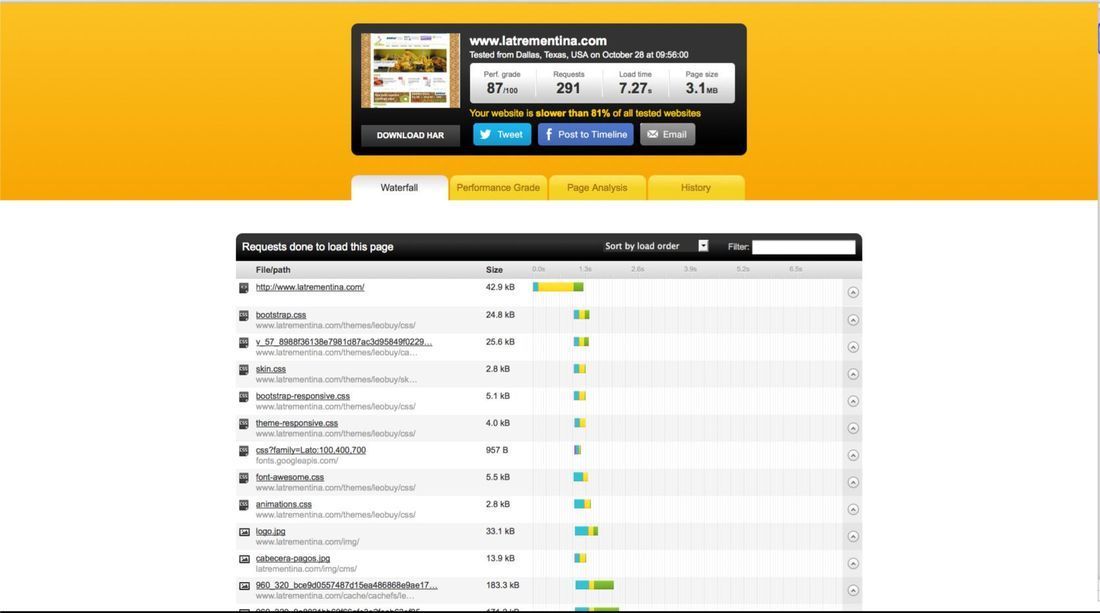This screenshot has height=613, width=1100.
Task: Click the 291 Requests value
Action: [568, 88]
